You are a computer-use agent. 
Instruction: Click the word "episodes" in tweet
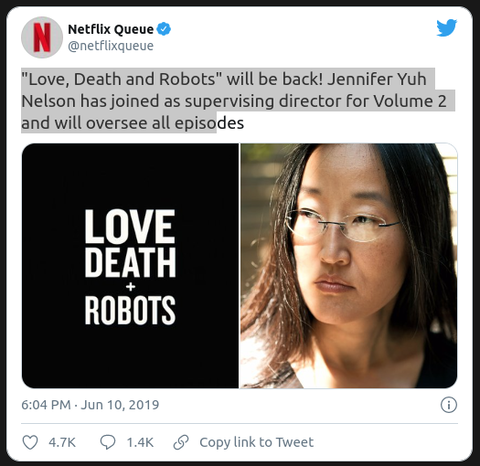click(209, 123)
